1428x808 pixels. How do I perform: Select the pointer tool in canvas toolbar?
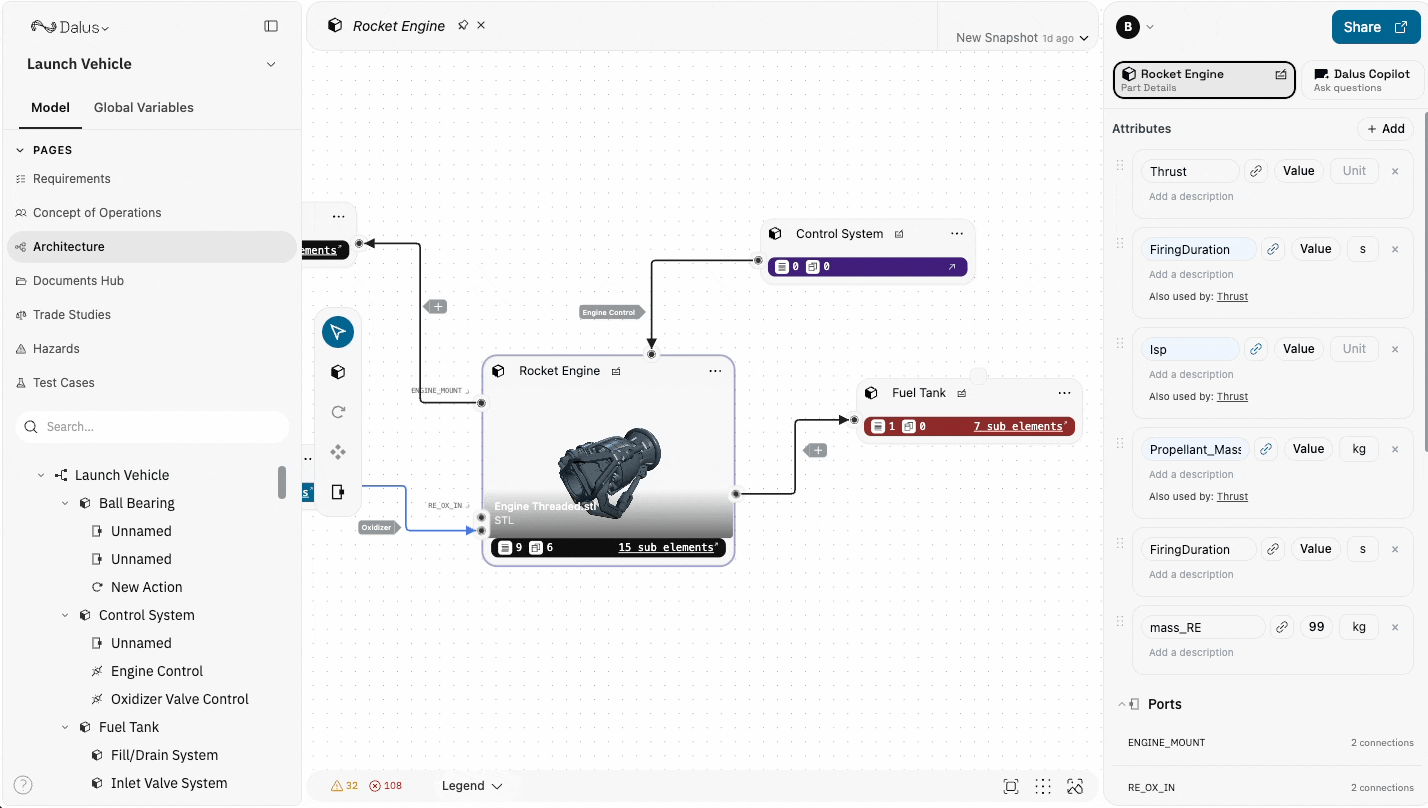[338, 332]
